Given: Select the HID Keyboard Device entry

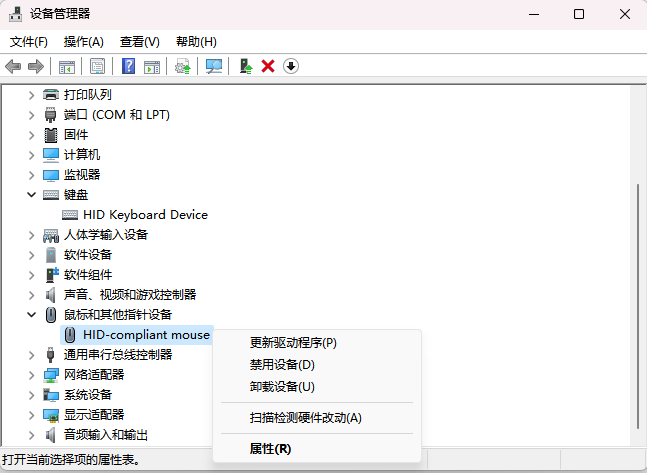Looking at the screenshot, I should (145, 215).
